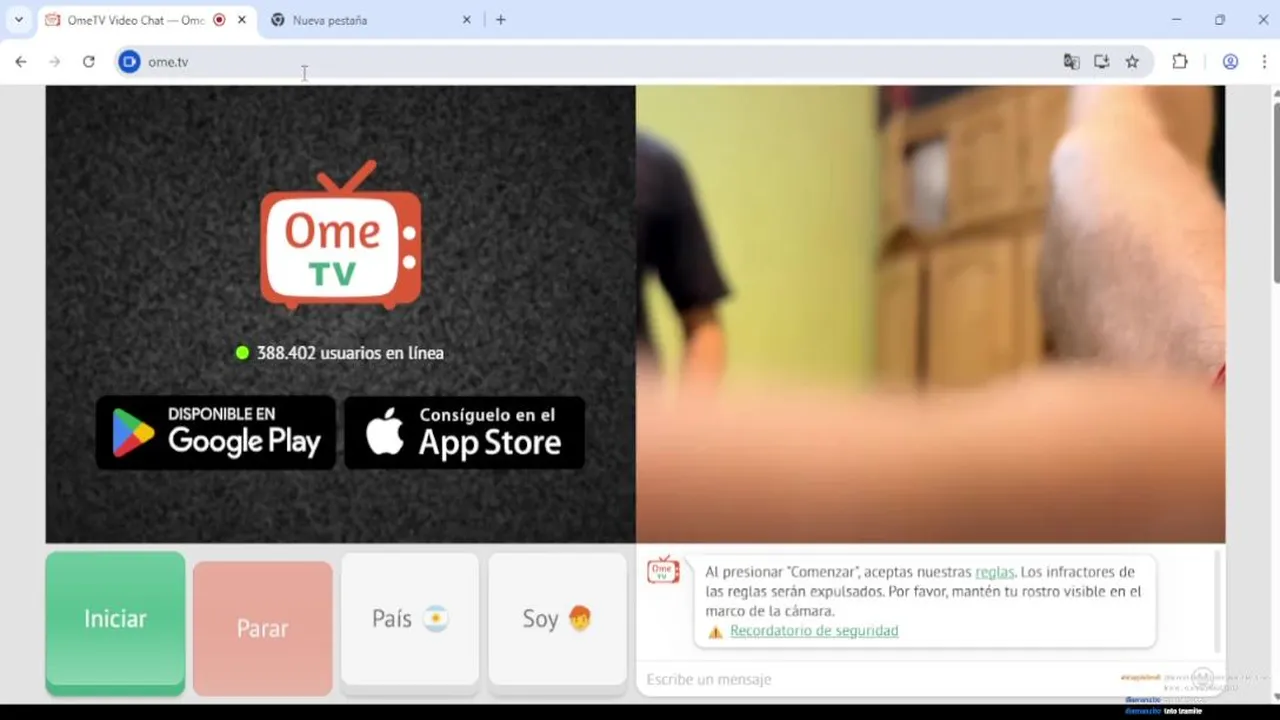
Task: Click the browser back arrow
Action: coord(21,62)
